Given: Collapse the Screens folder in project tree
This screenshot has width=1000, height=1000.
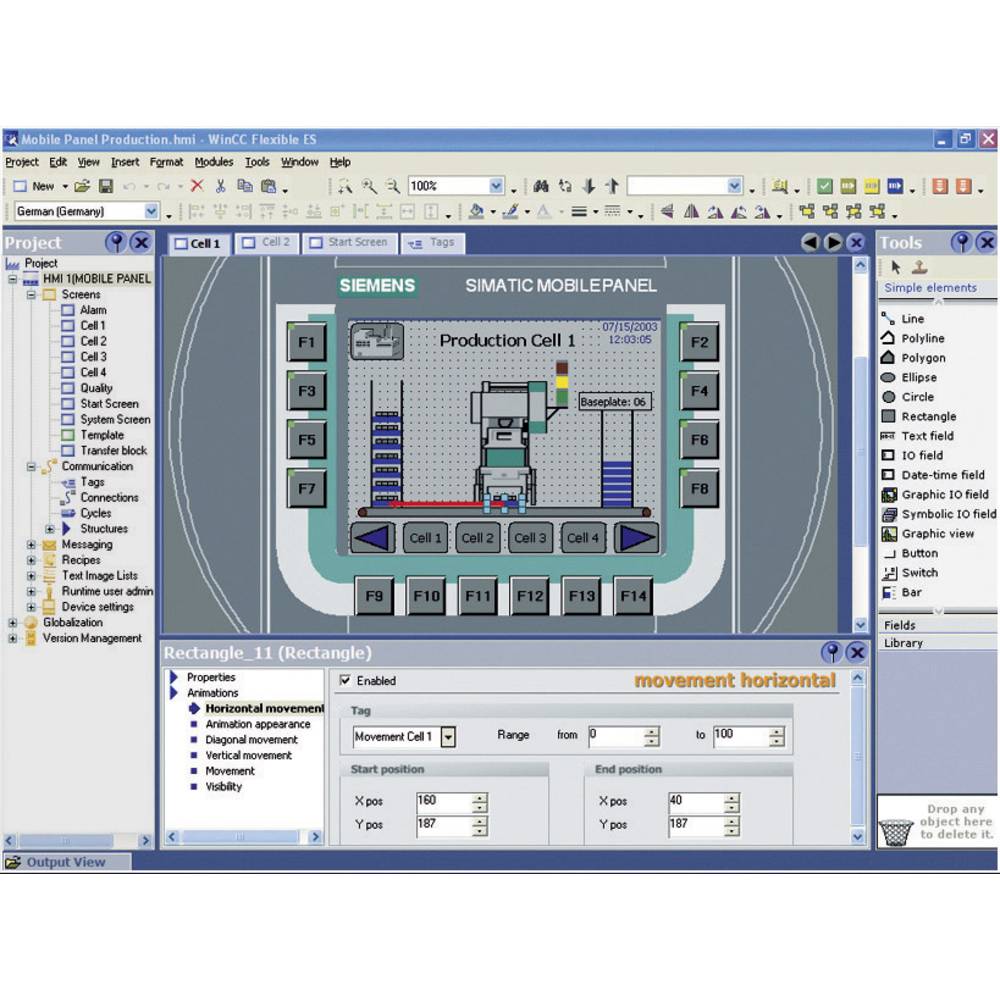Looking at the screenshot, I should (32, 295).
